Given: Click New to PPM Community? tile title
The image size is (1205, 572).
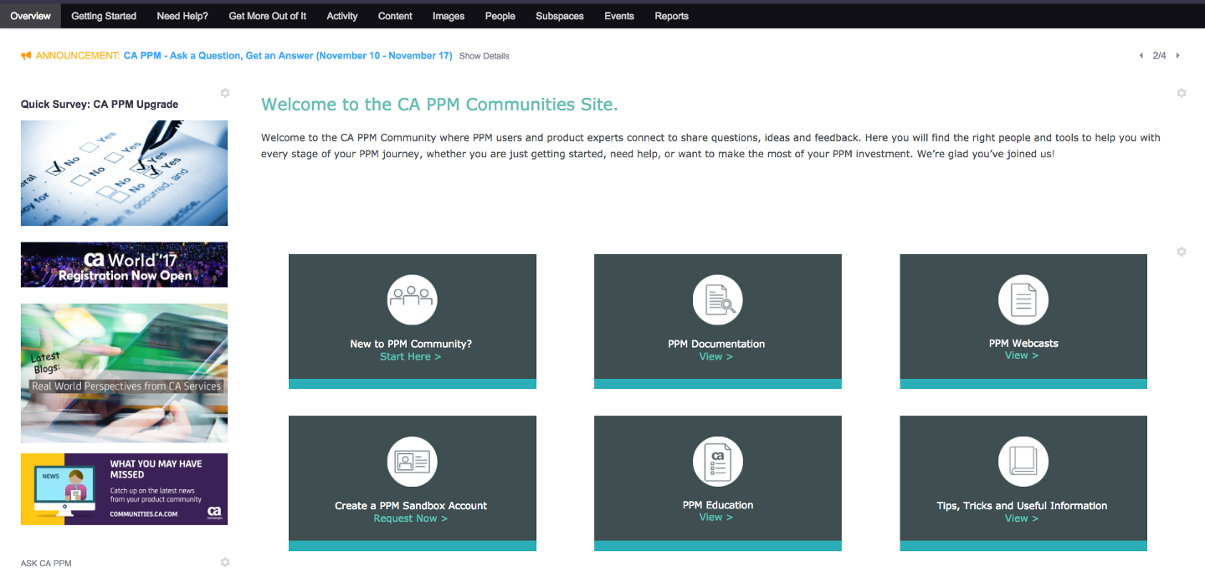Looking at the screenshot, I should pos(411,344).
